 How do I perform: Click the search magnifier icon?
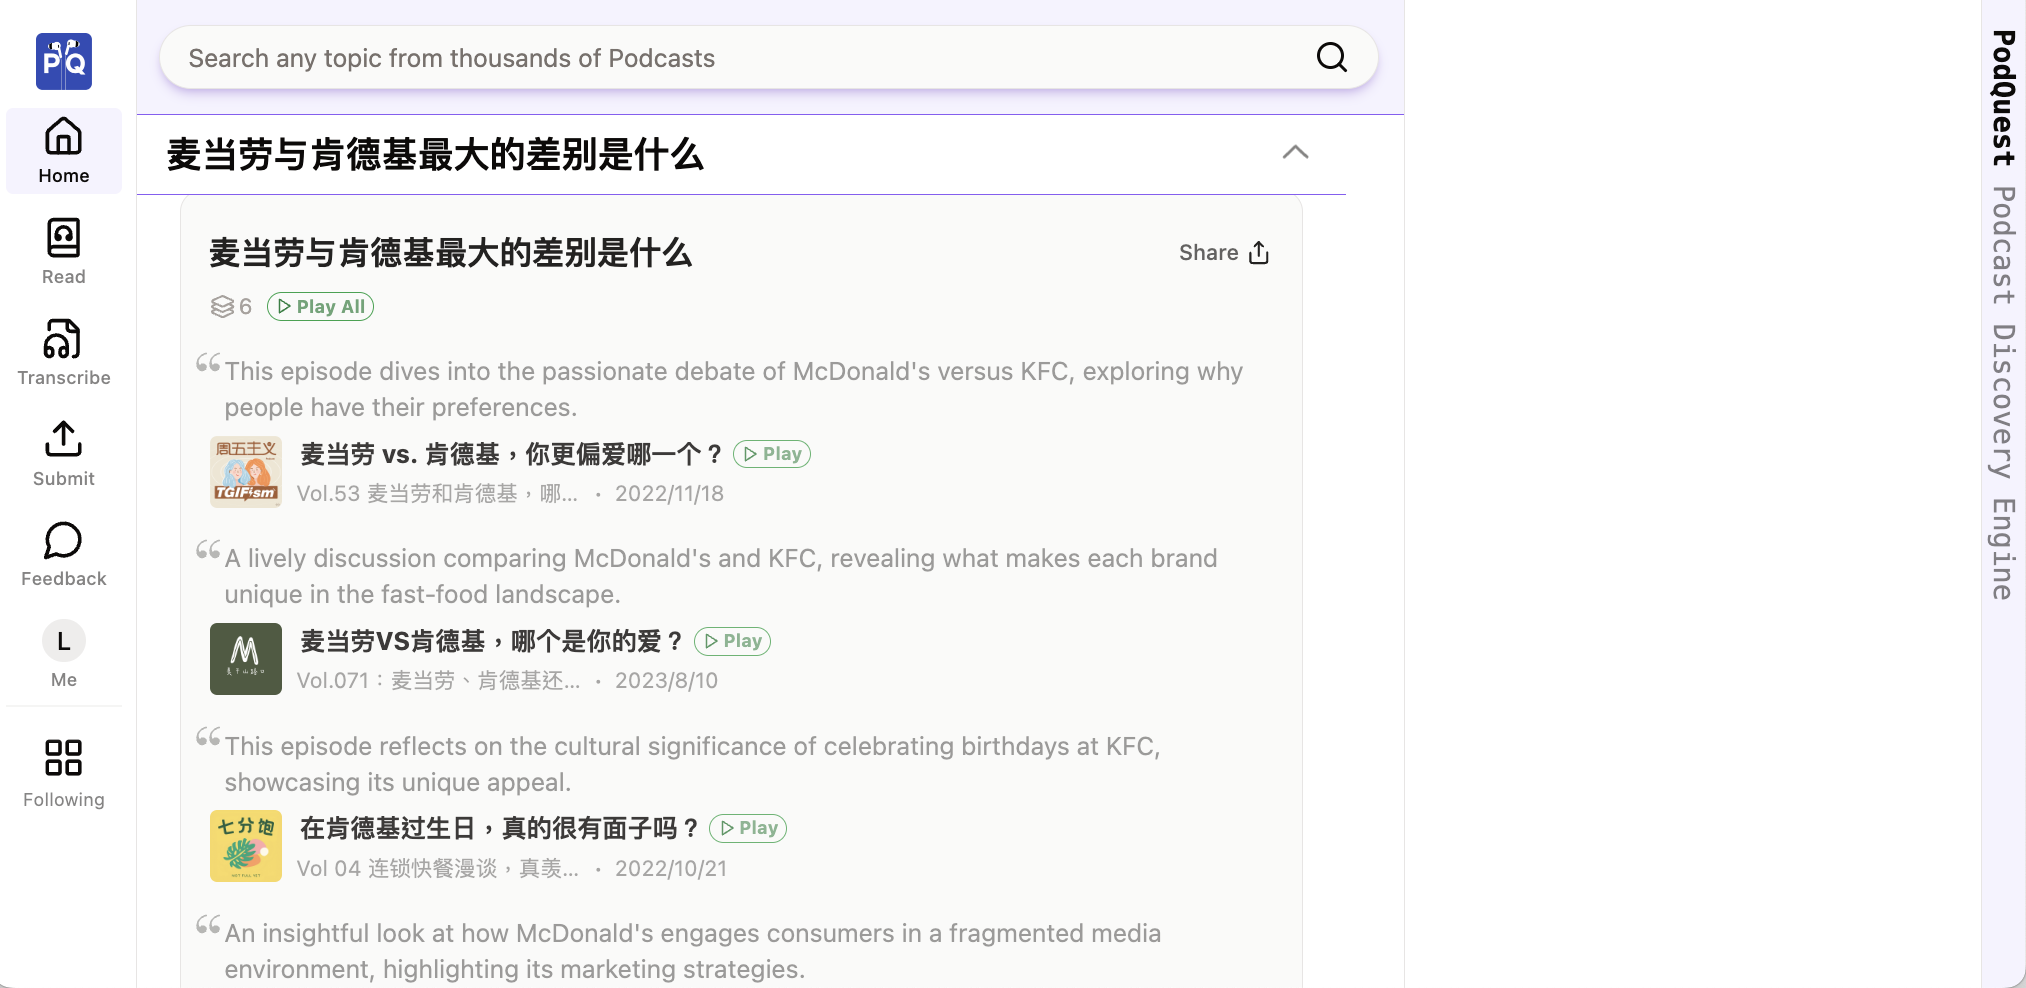coord(1331,57)
